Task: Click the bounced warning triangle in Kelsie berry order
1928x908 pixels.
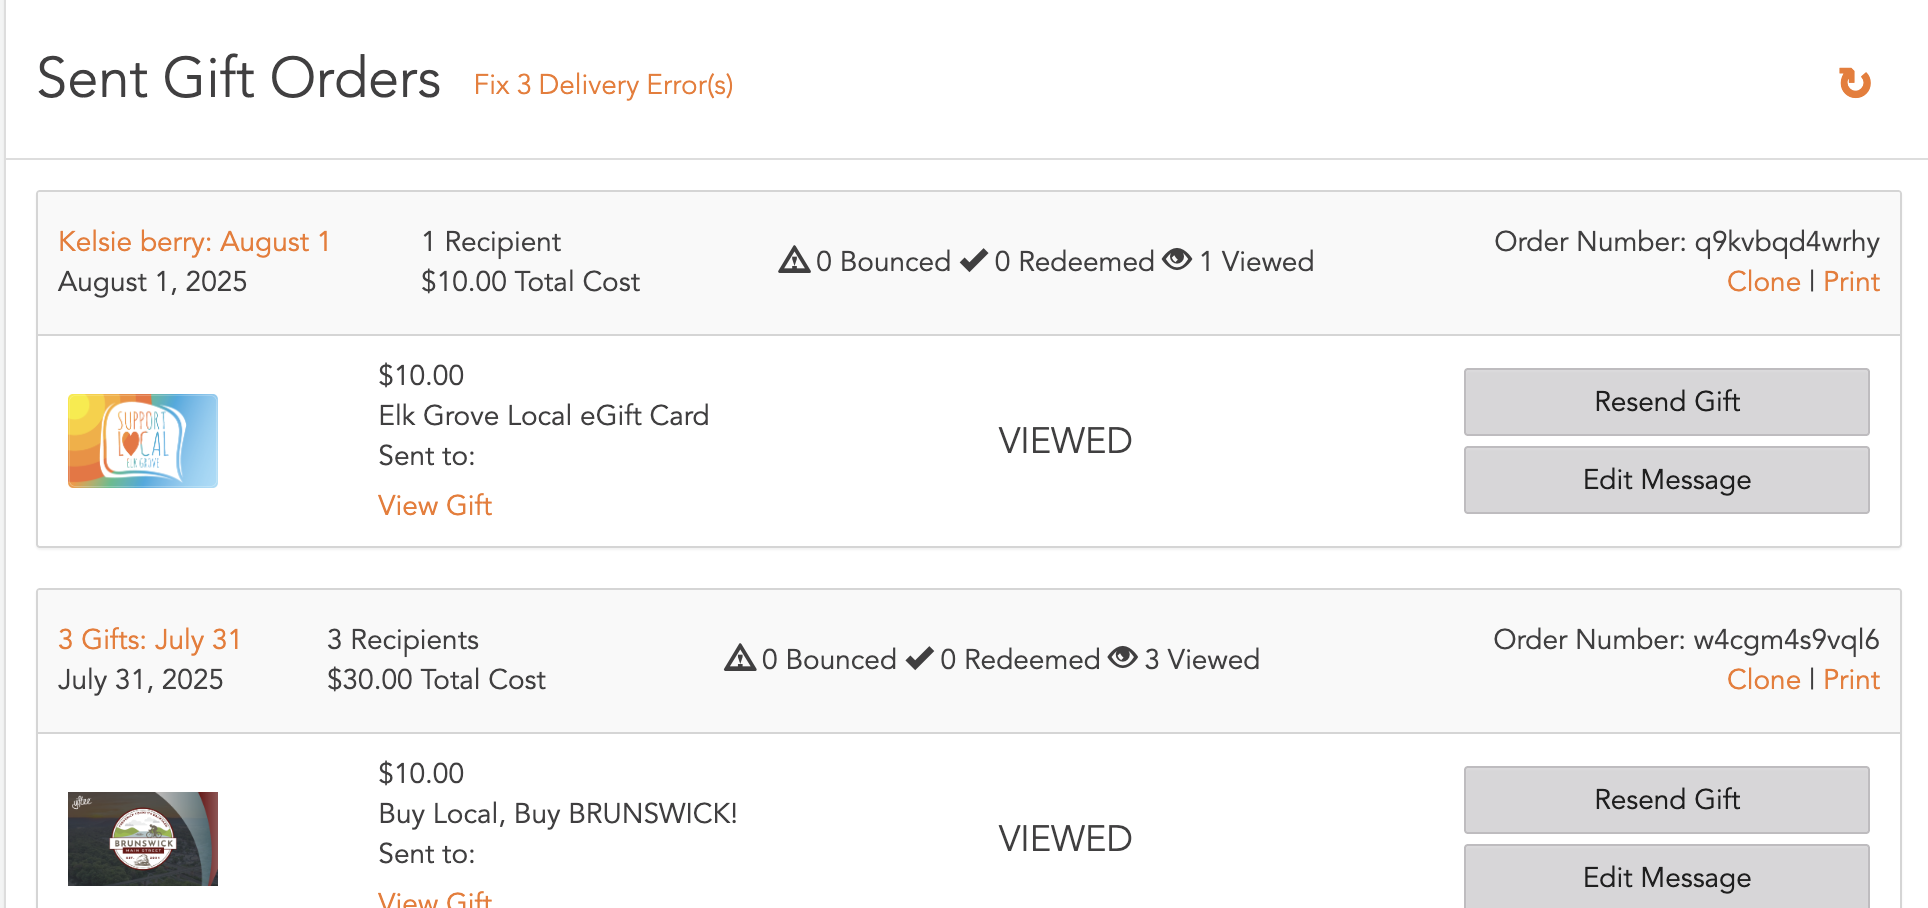Action: pyautogui.click(x=794, y=260)
